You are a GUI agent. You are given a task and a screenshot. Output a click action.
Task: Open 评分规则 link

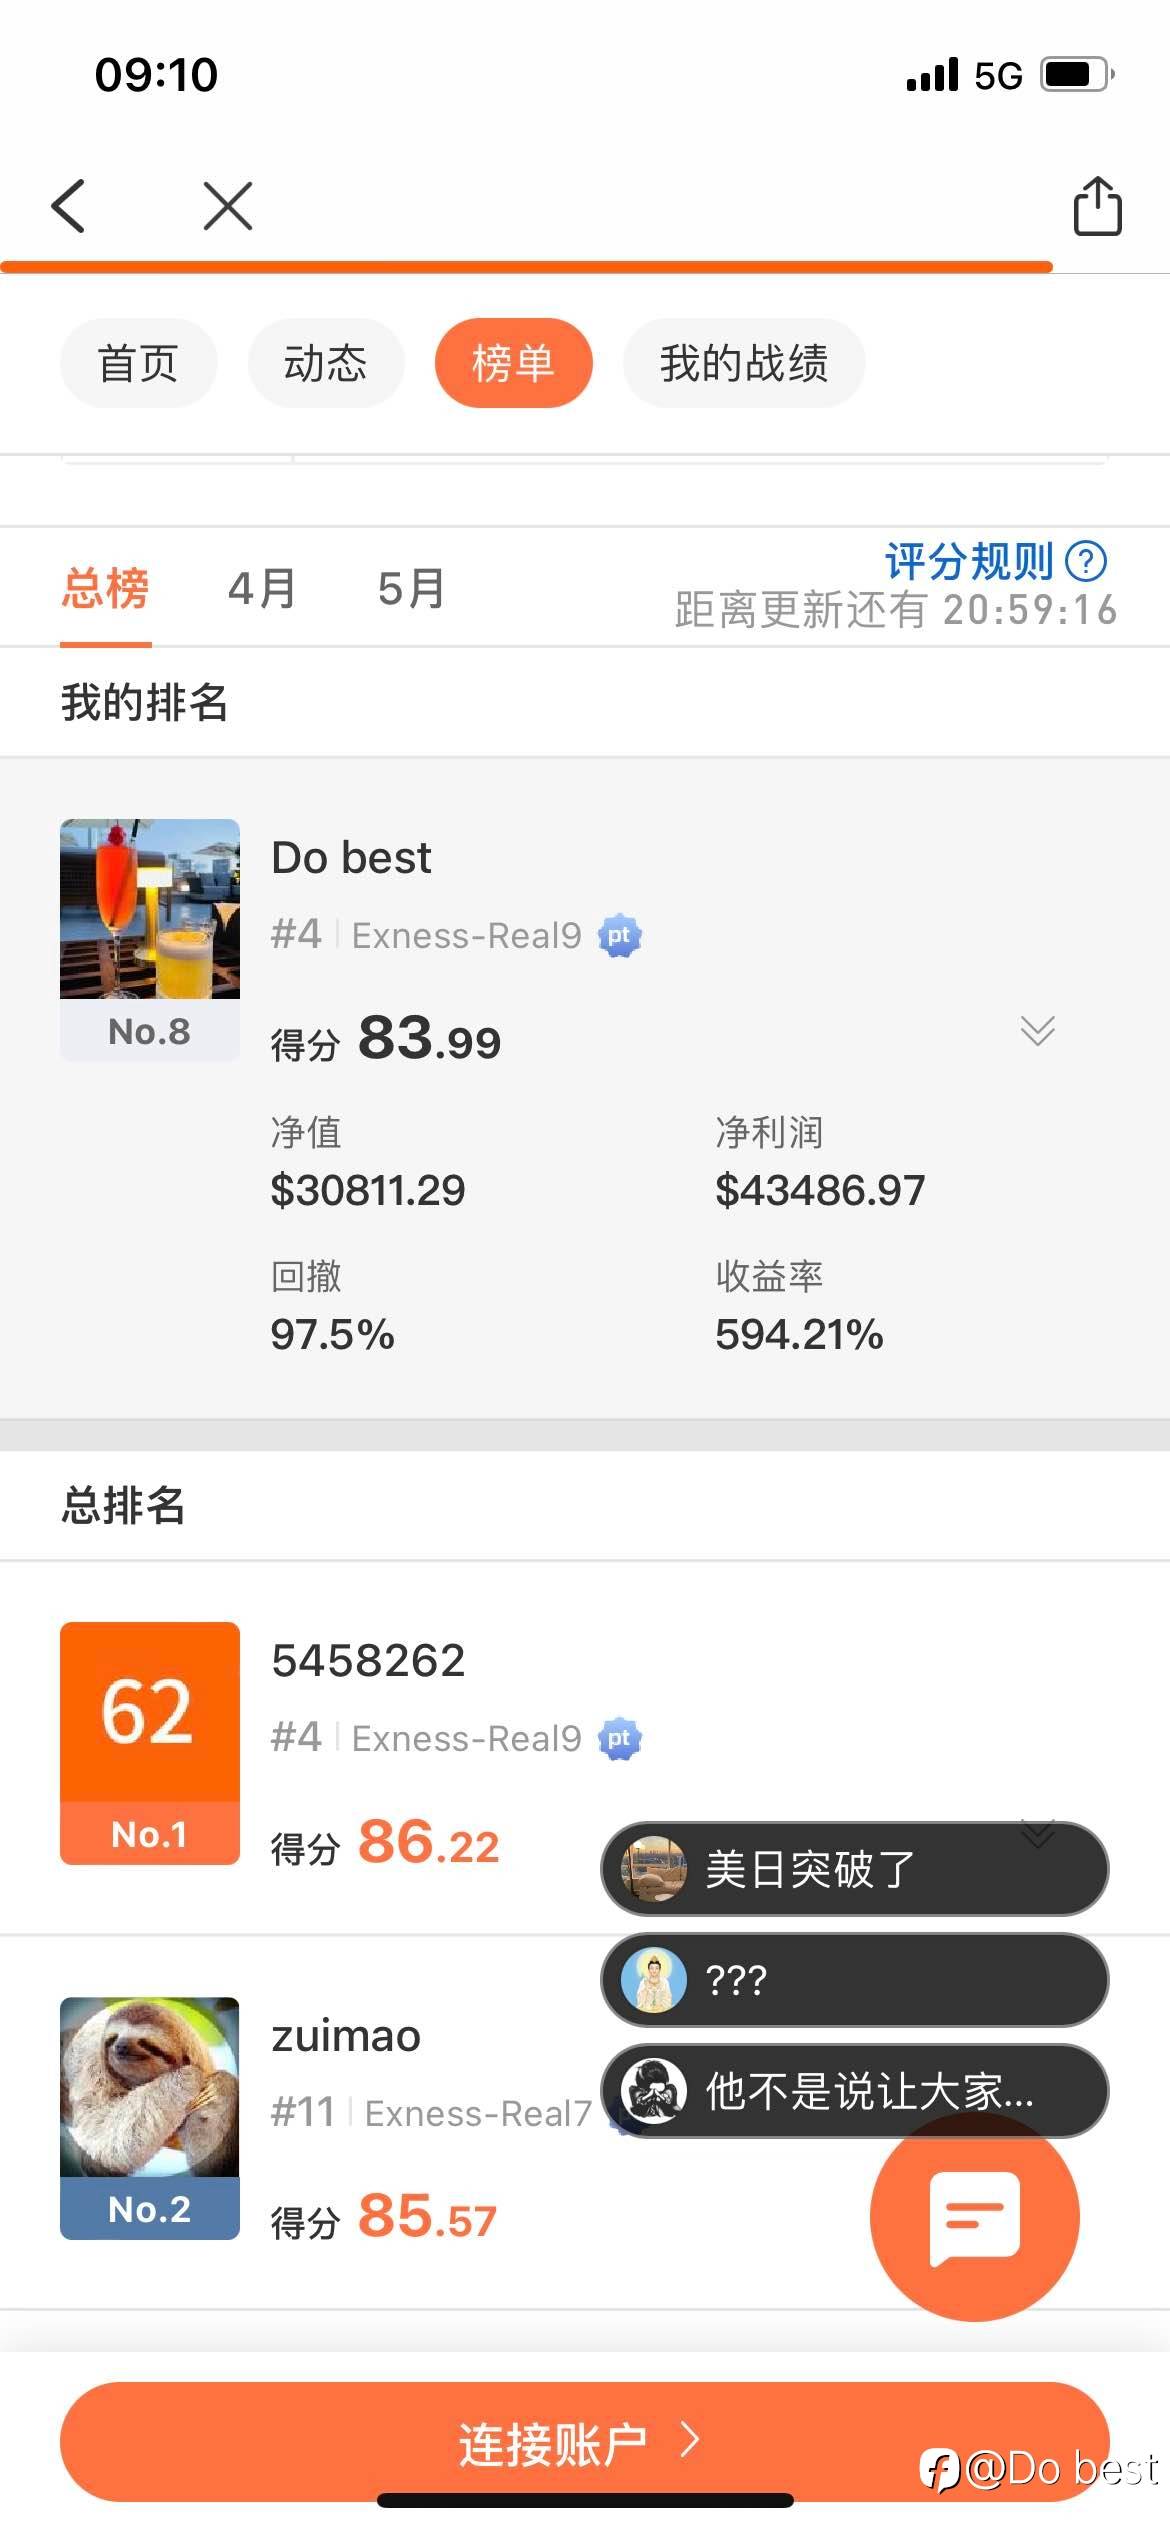click(x=968, y=561)
